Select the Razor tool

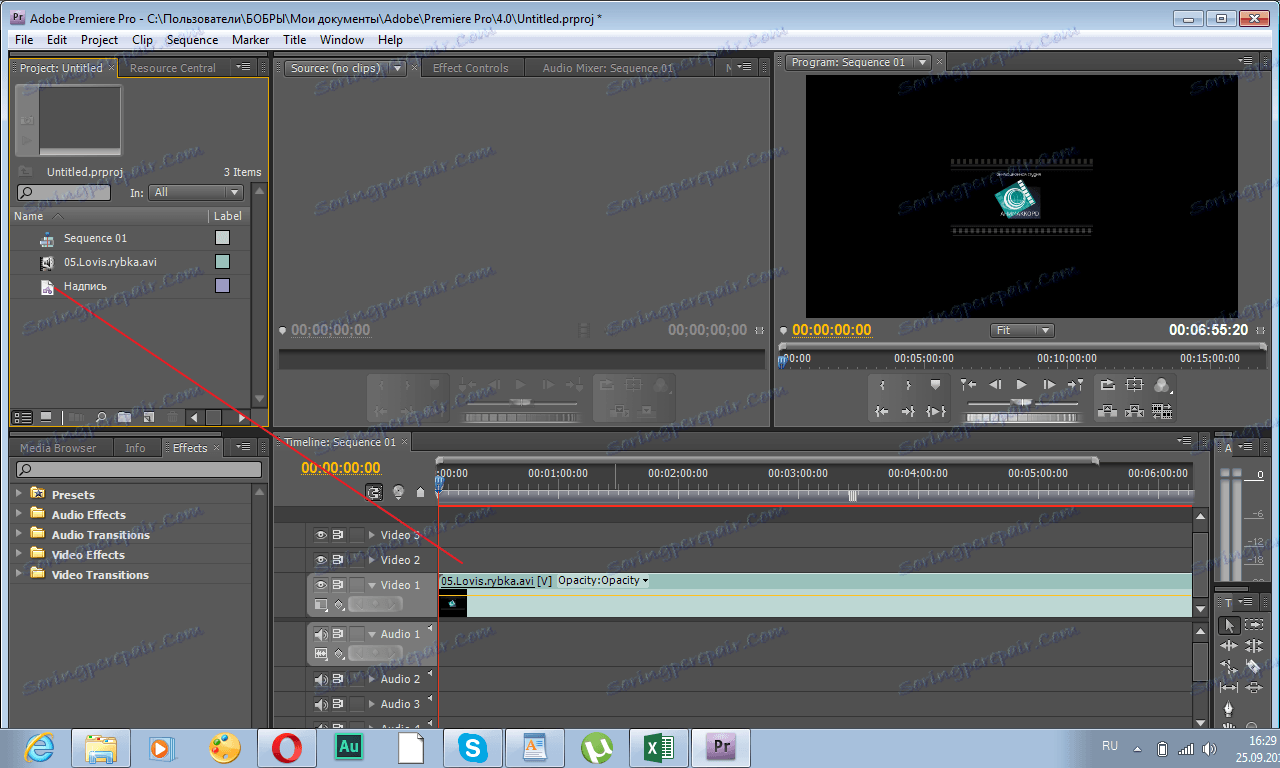tap(1254, 666)
